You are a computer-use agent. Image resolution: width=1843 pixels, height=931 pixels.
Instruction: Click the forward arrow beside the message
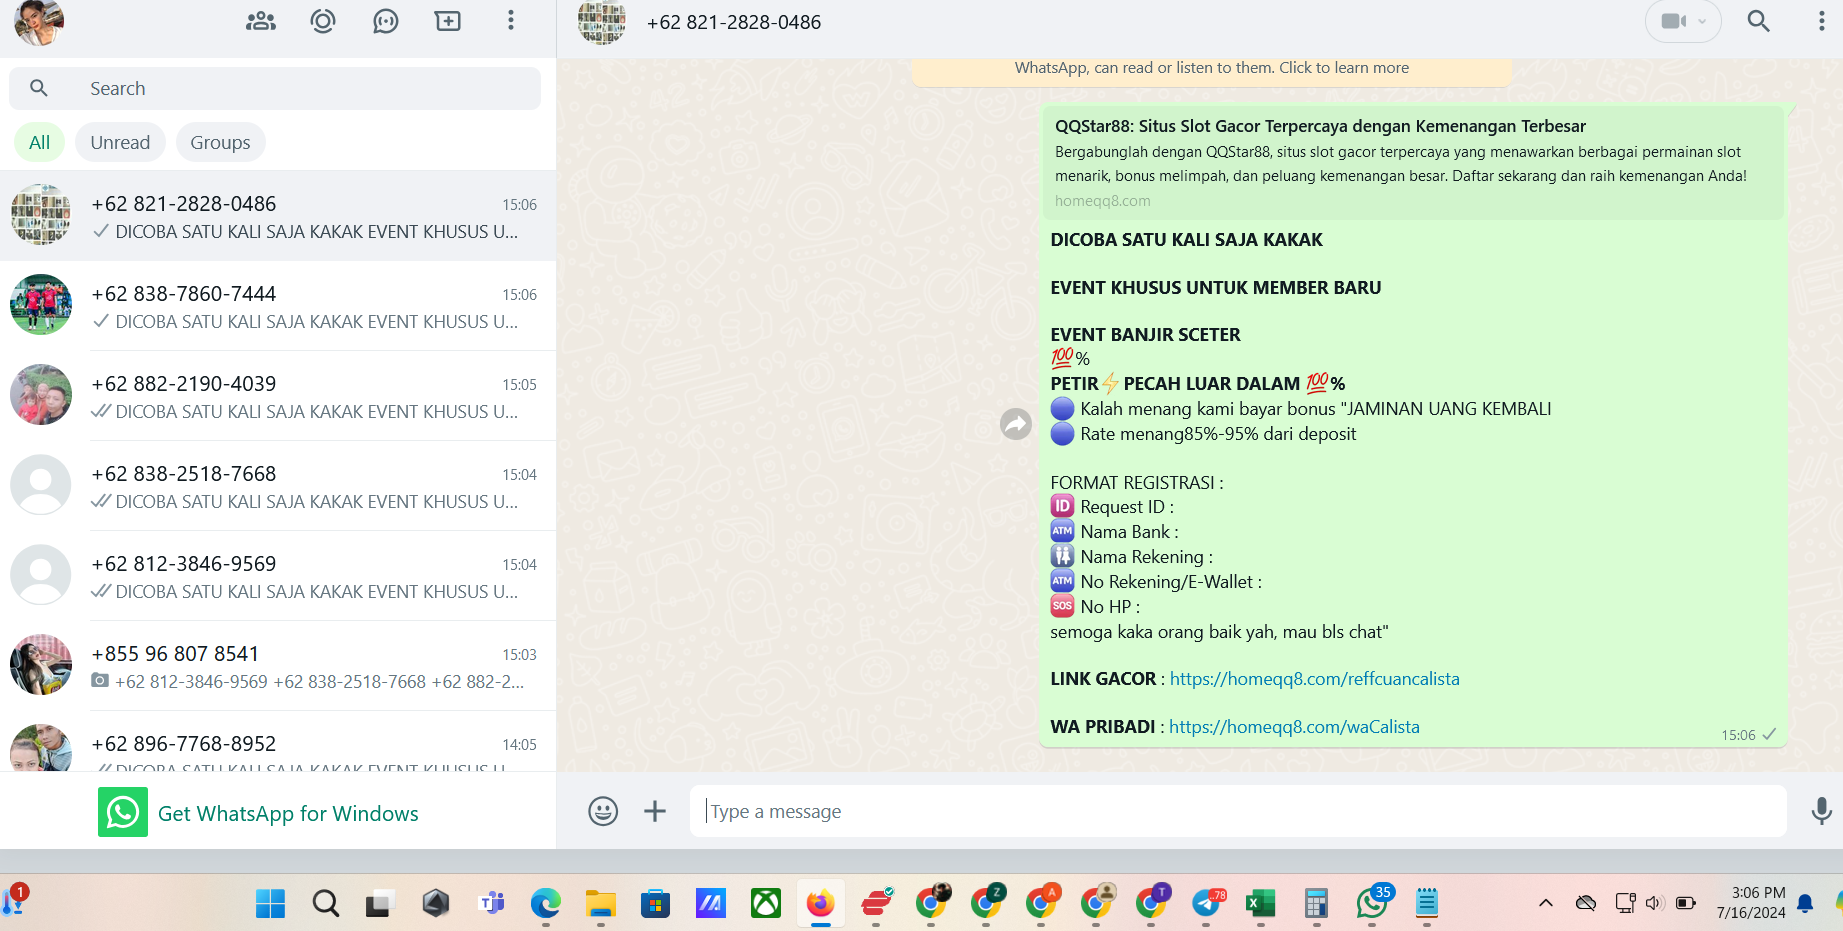point(1016,424)
